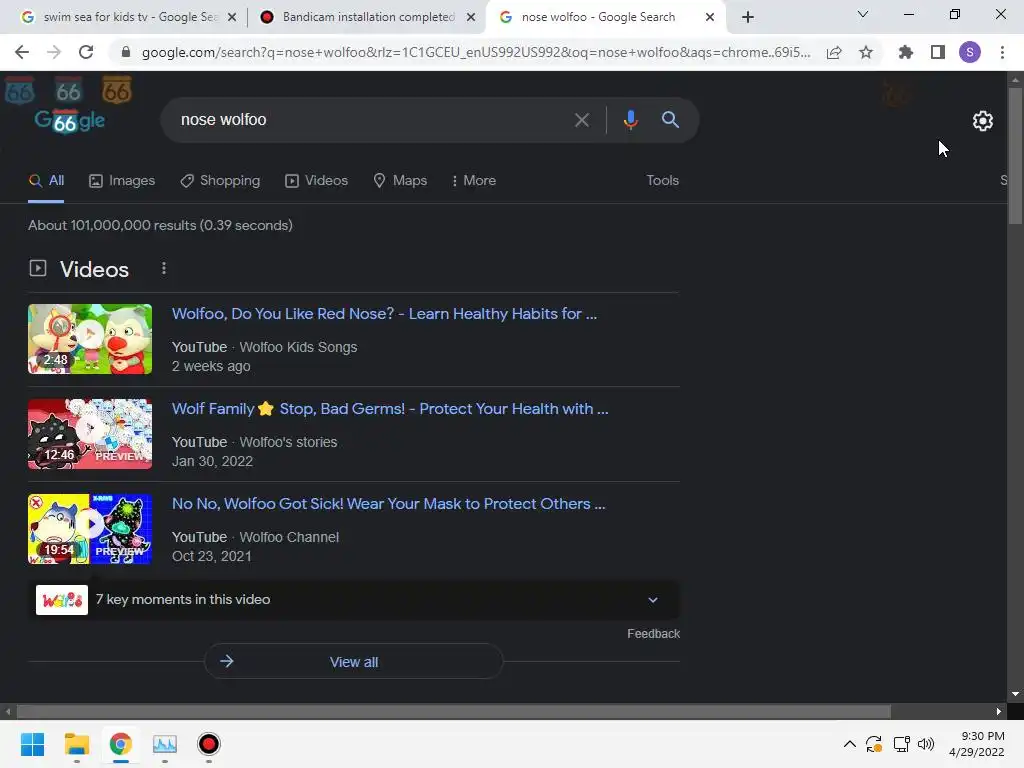Play the 12:46 Bad Germs thumbnail

tap(90, 434)
